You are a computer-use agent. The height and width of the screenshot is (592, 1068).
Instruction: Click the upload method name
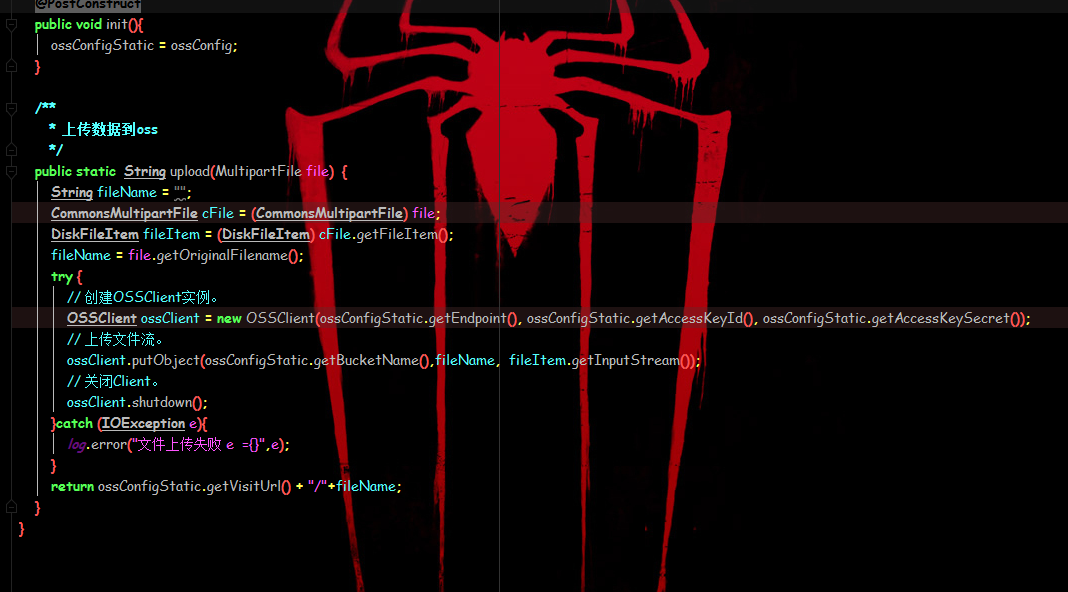point(190,172)
